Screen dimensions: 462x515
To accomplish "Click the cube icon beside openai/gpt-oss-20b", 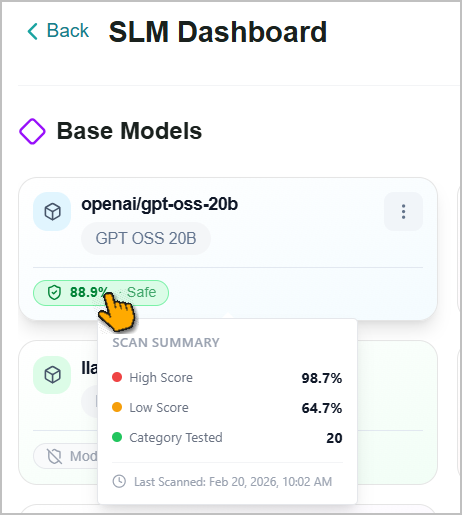I will pyautogui.click(x=52, y=211).
